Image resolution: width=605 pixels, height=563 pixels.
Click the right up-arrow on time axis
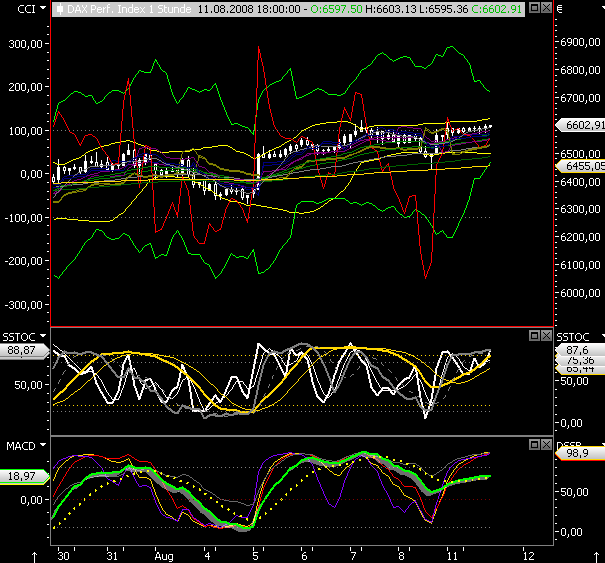coord(596,557)
